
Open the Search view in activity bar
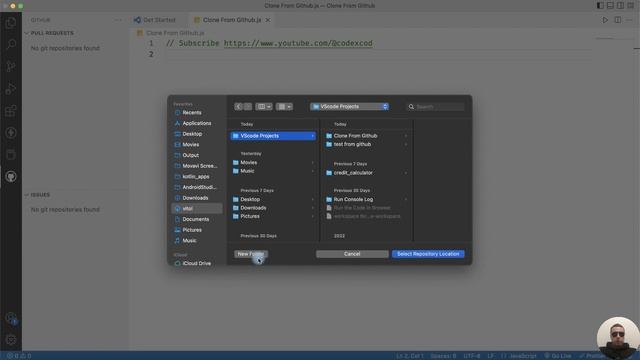pyautogui.click(x=11, y=44)
